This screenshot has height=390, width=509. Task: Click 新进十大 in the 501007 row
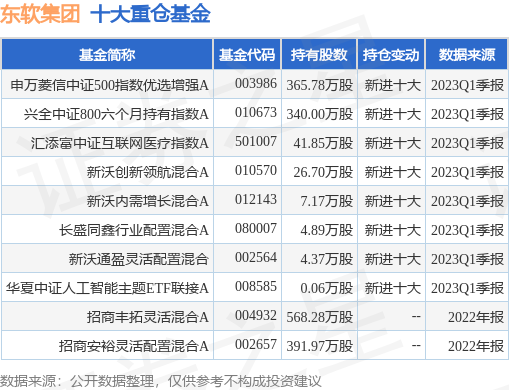[x=392, y=143]
